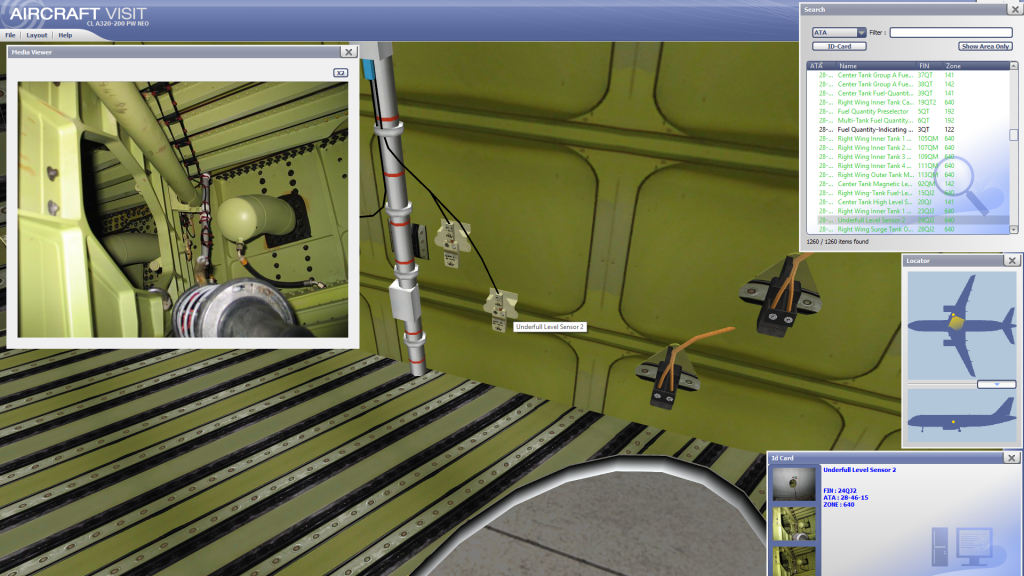Open the ATA search-type dropdown
This screenshot has height=576, width=1024.
(839, 33)
